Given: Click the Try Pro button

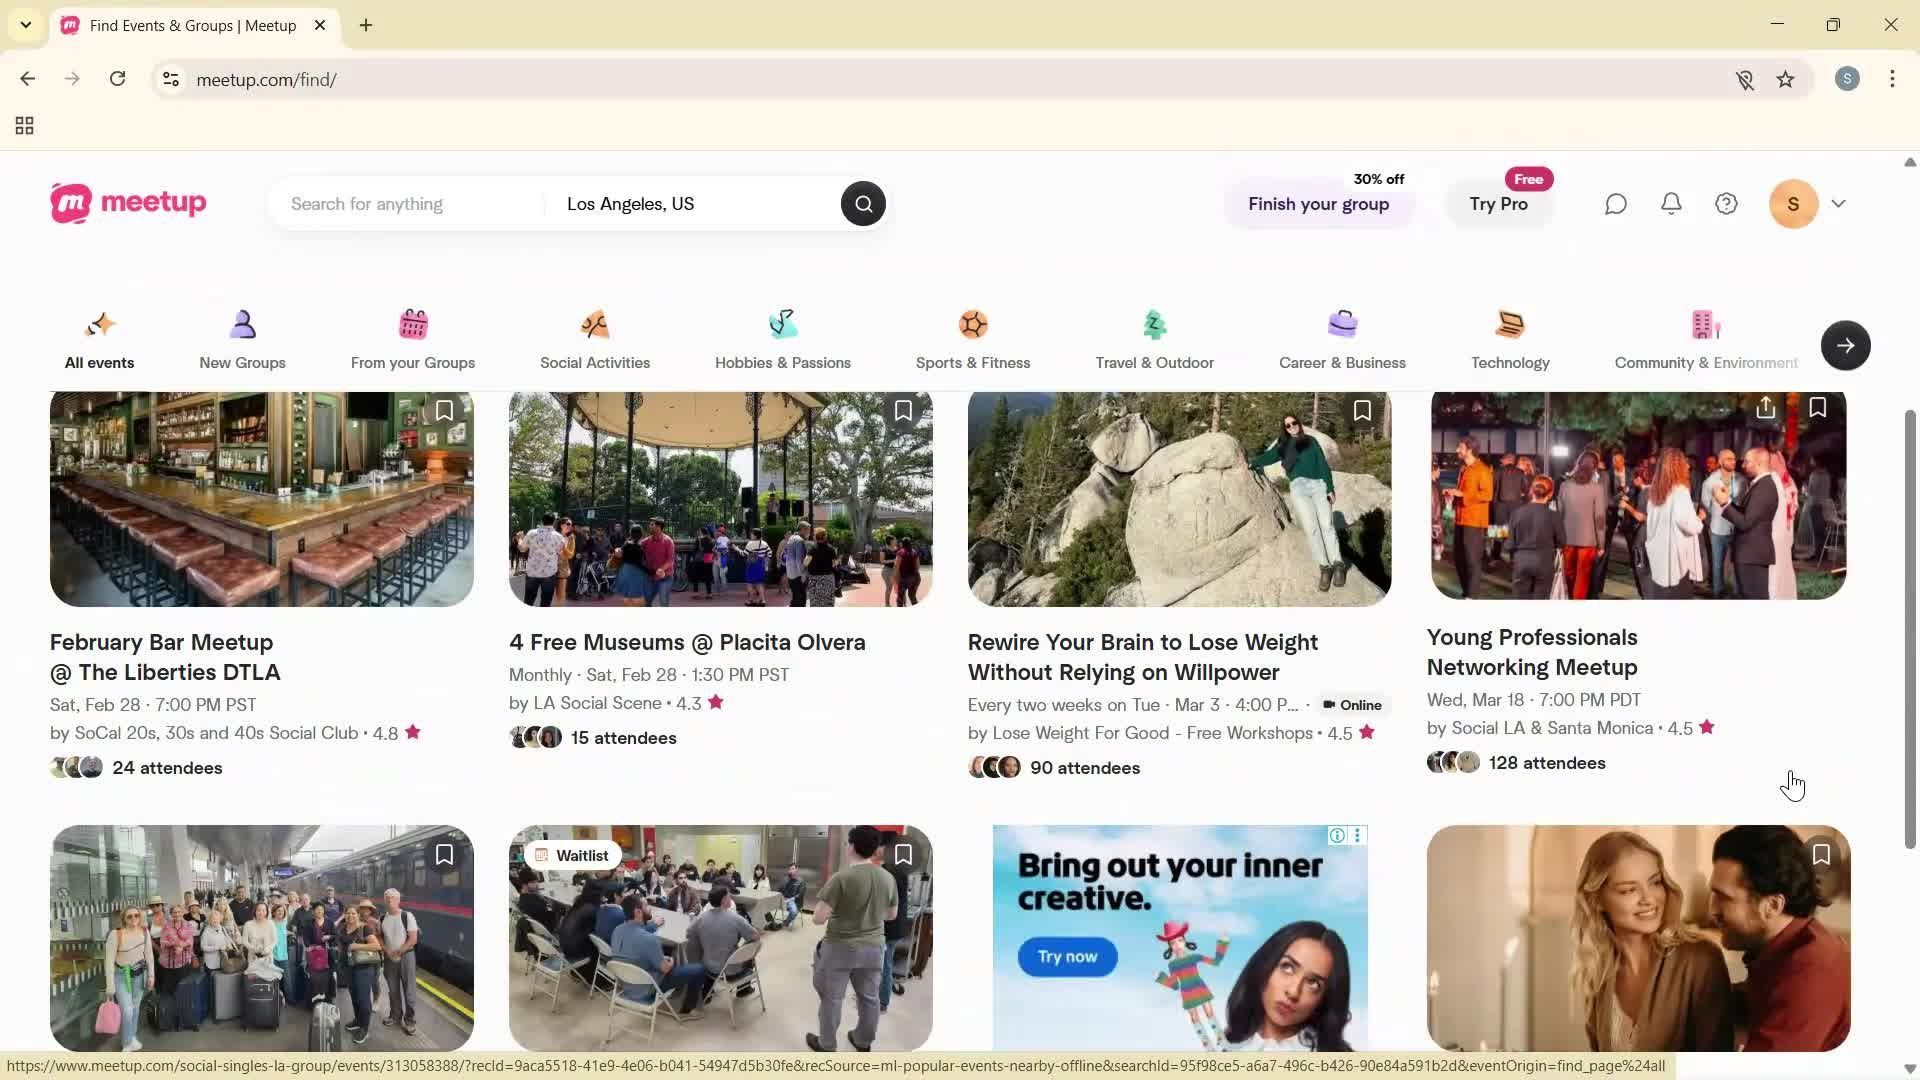Looking at the screenshot, I should [1498, 204].
